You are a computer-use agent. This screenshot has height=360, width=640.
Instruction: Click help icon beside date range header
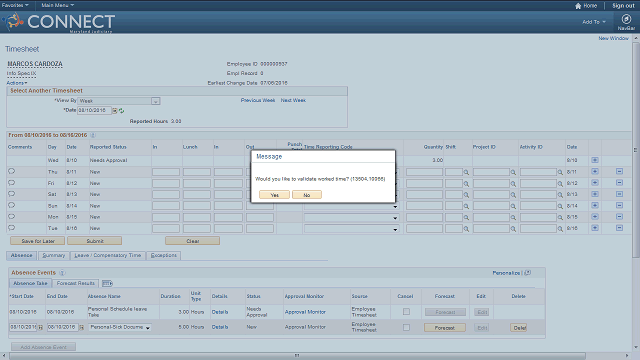click(x=93, y=135)
